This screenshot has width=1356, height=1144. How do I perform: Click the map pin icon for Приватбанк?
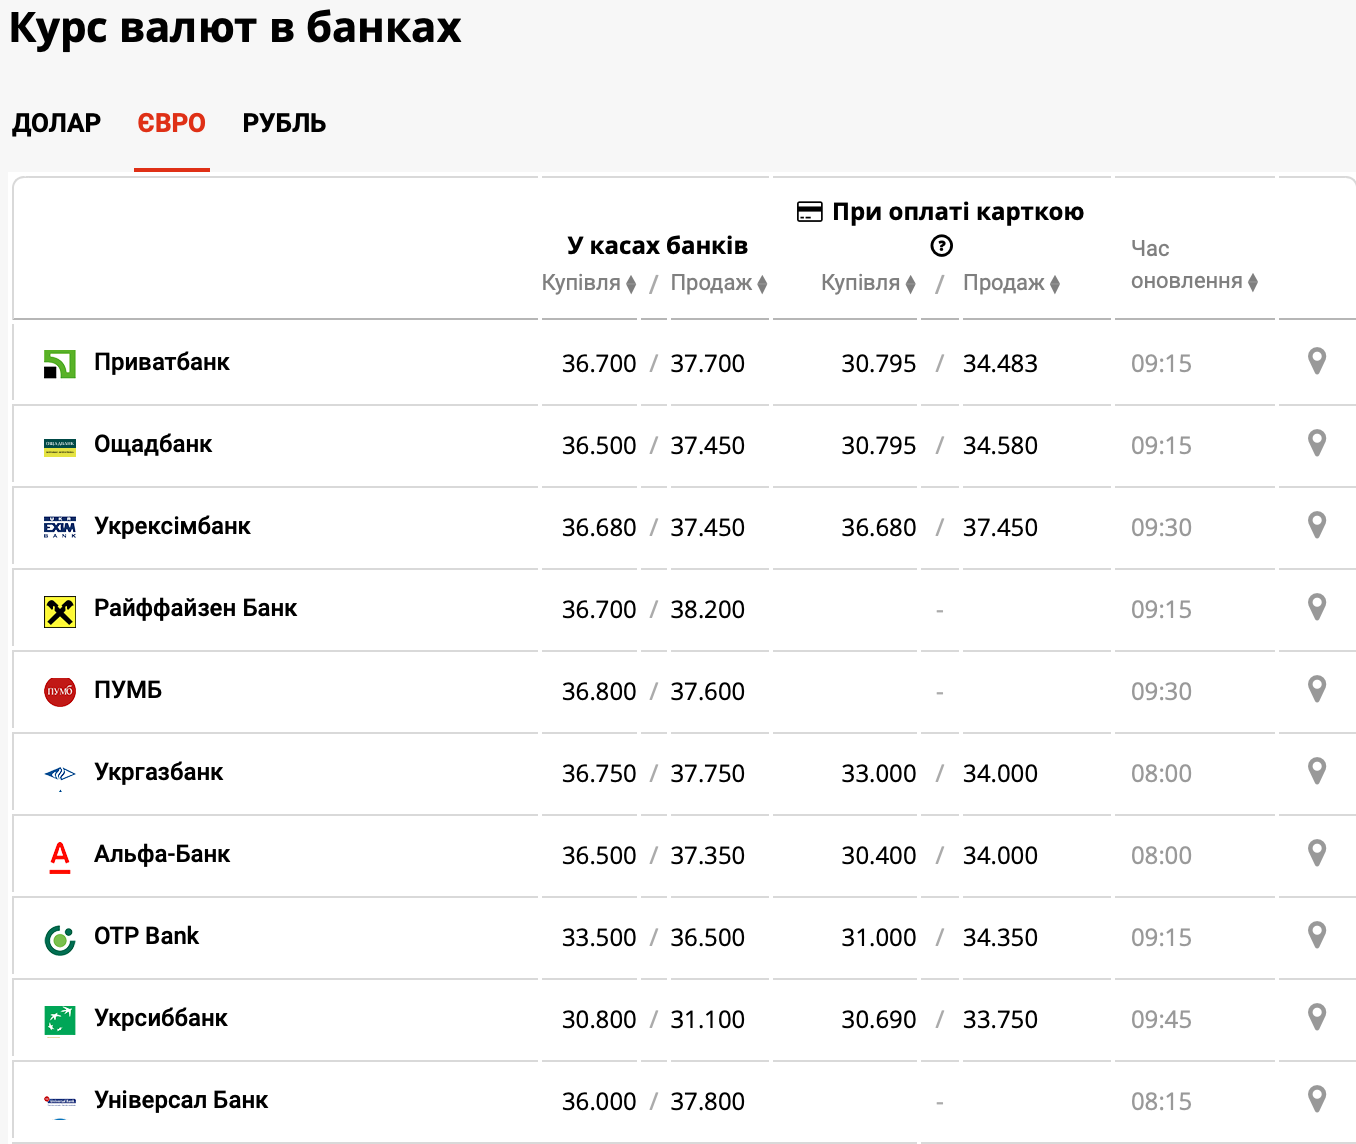pyautogui.click(x=1317, y=361)
